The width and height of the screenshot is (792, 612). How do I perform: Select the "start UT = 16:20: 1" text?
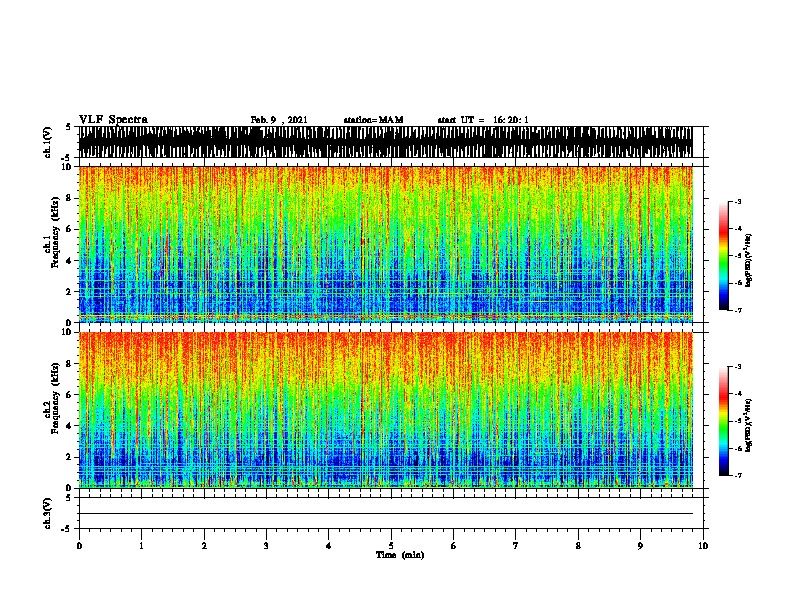483,120
